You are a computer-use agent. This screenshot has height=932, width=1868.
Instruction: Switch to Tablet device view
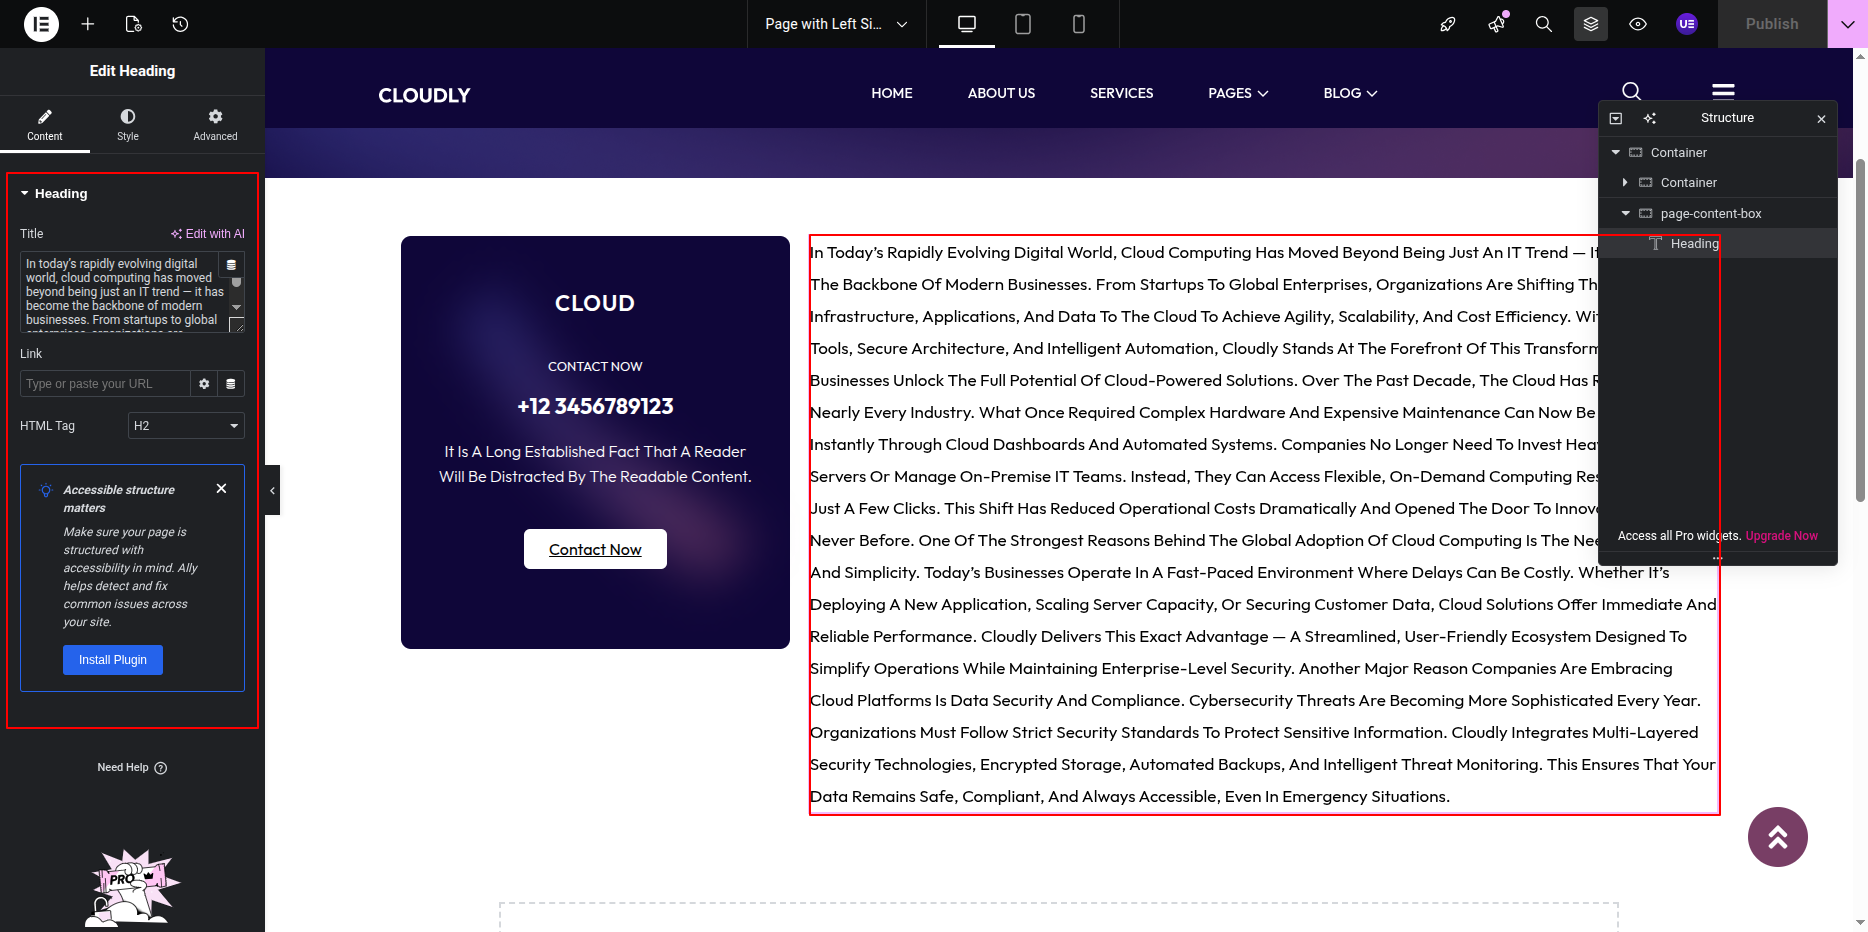point(1023,24)
